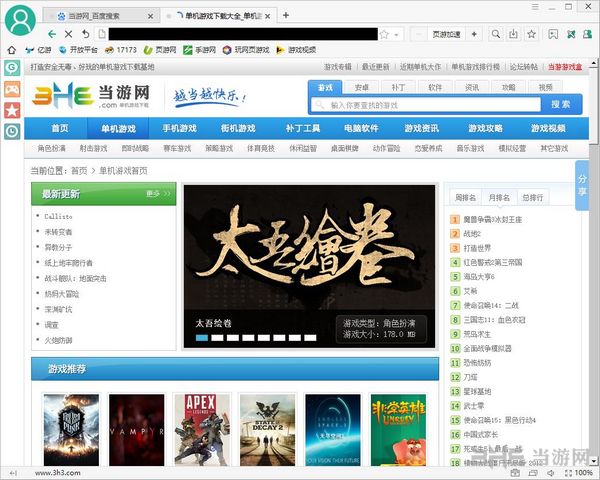The image size is (600, 480).
Task: Click the scrollbar up arrow
Action: (x=594, y=63)
